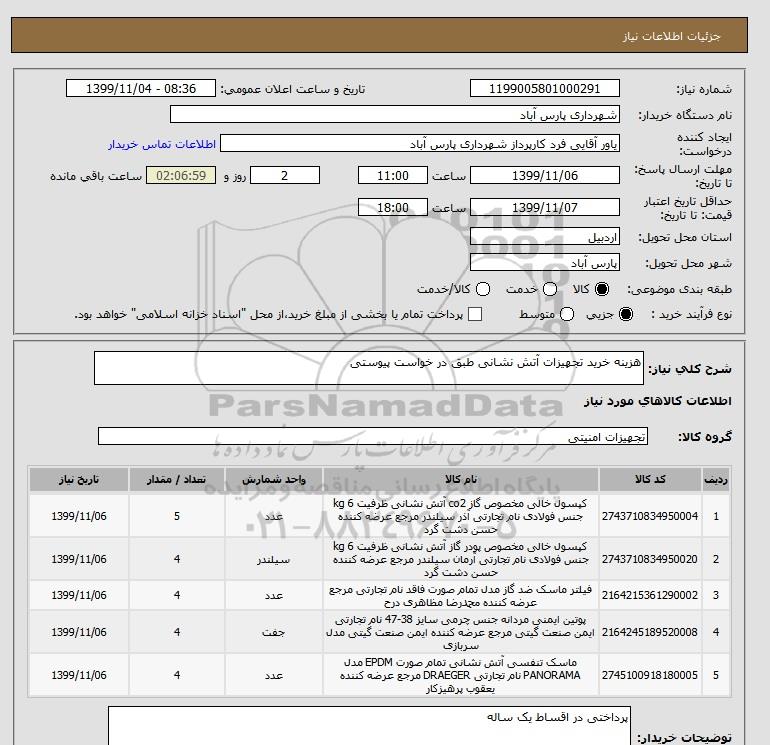Click the response deadline date 1399/11/06 field
The width and height of the screenshot is (770, 745).
[545, 175]
